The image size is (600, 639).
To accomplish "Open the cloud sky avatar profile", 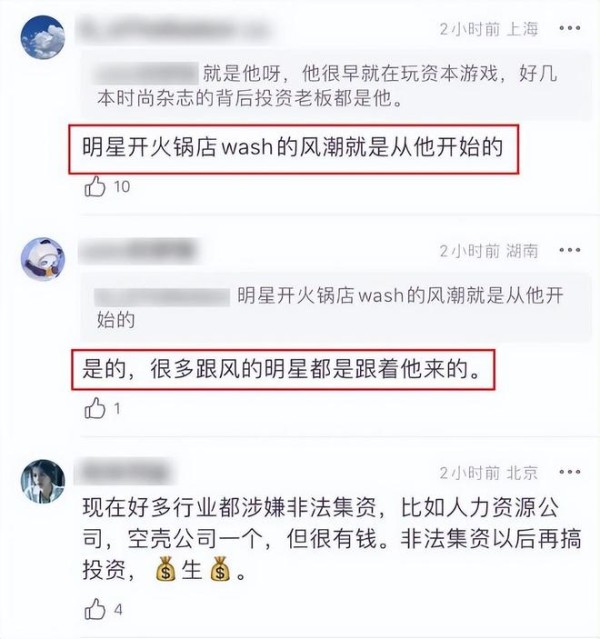I will (x=43, y=37).
